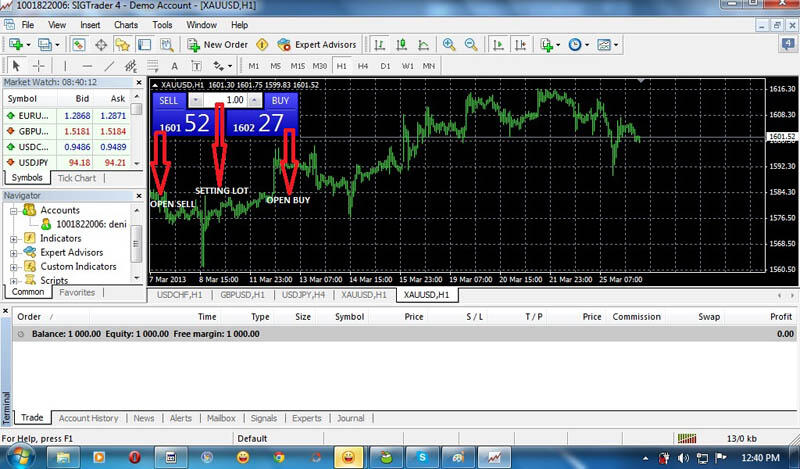This screenshot has width=800, height=469.
Task: Draw a horizontal line tool
Action: click(x=87, y=66)
